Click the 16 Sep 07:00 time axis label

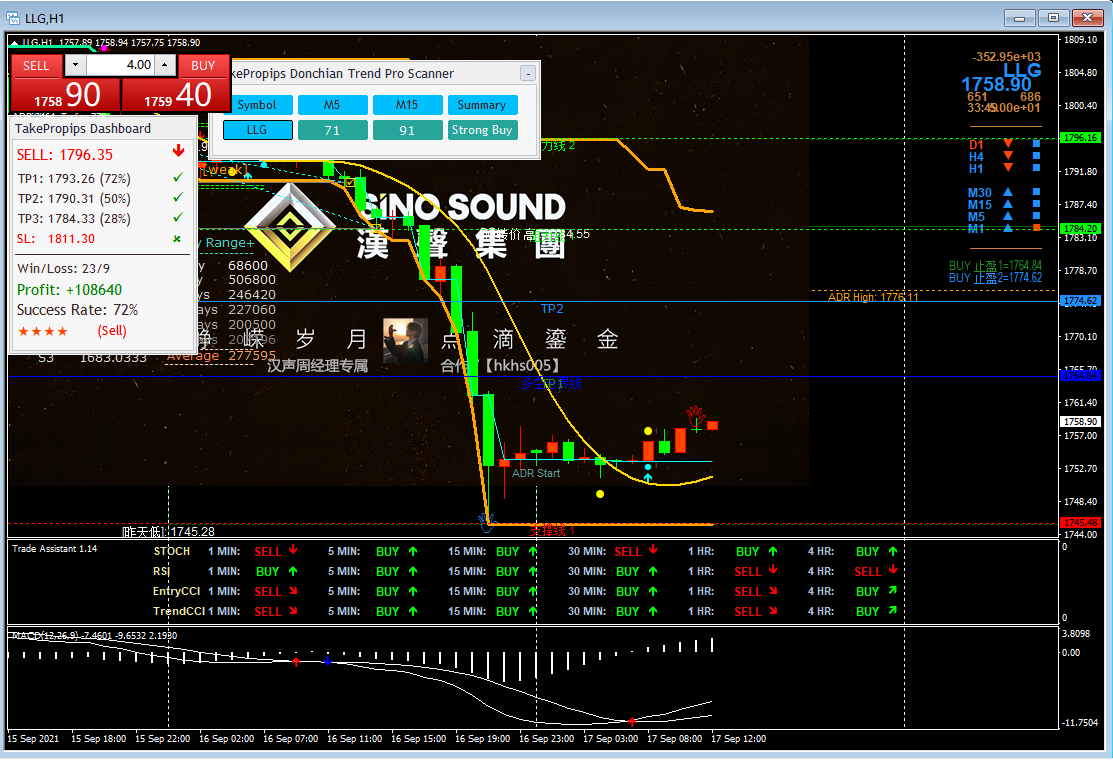point(290,739)
